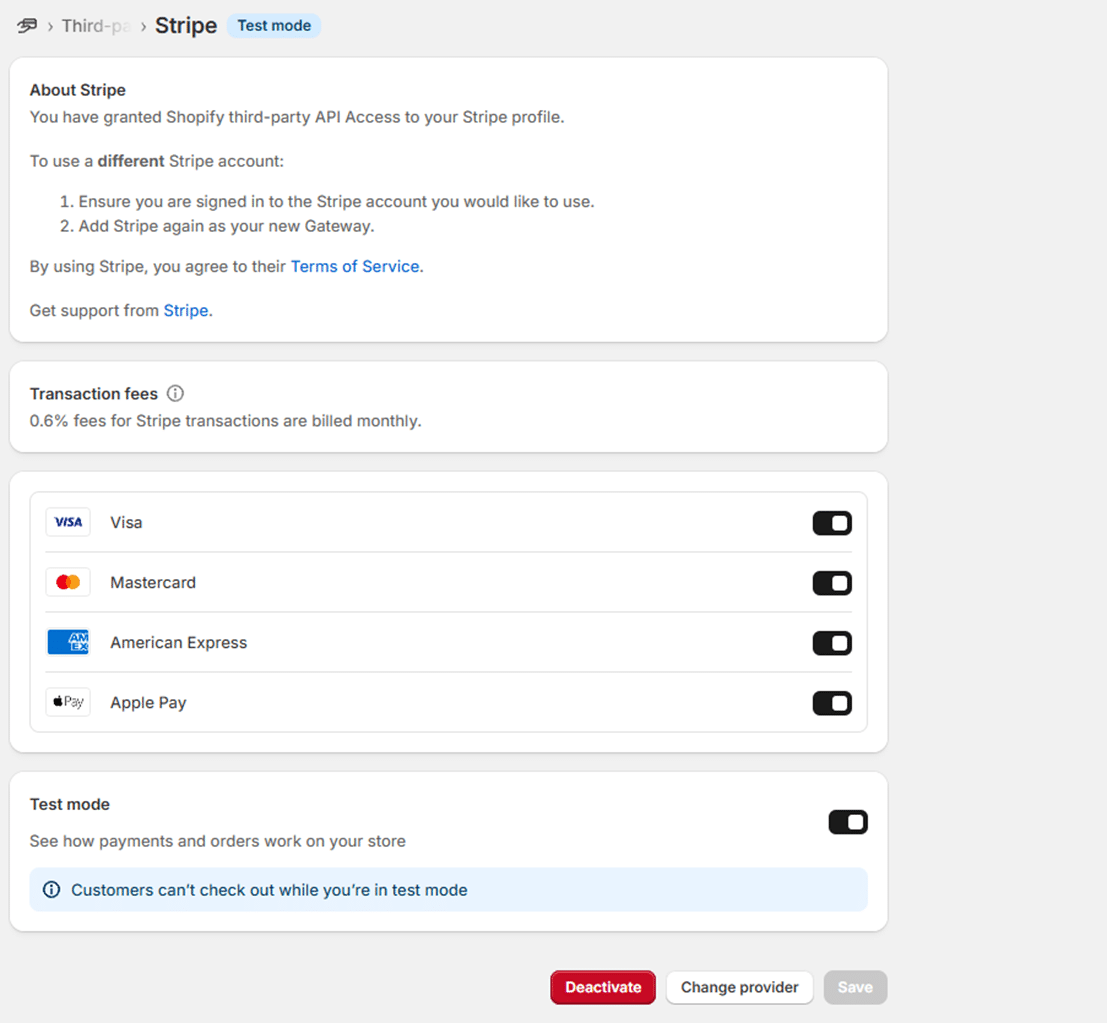Screen dimensions: 1107x1023
Task: Disable Apple Pay toggle switch
Action: click(831, 703)
